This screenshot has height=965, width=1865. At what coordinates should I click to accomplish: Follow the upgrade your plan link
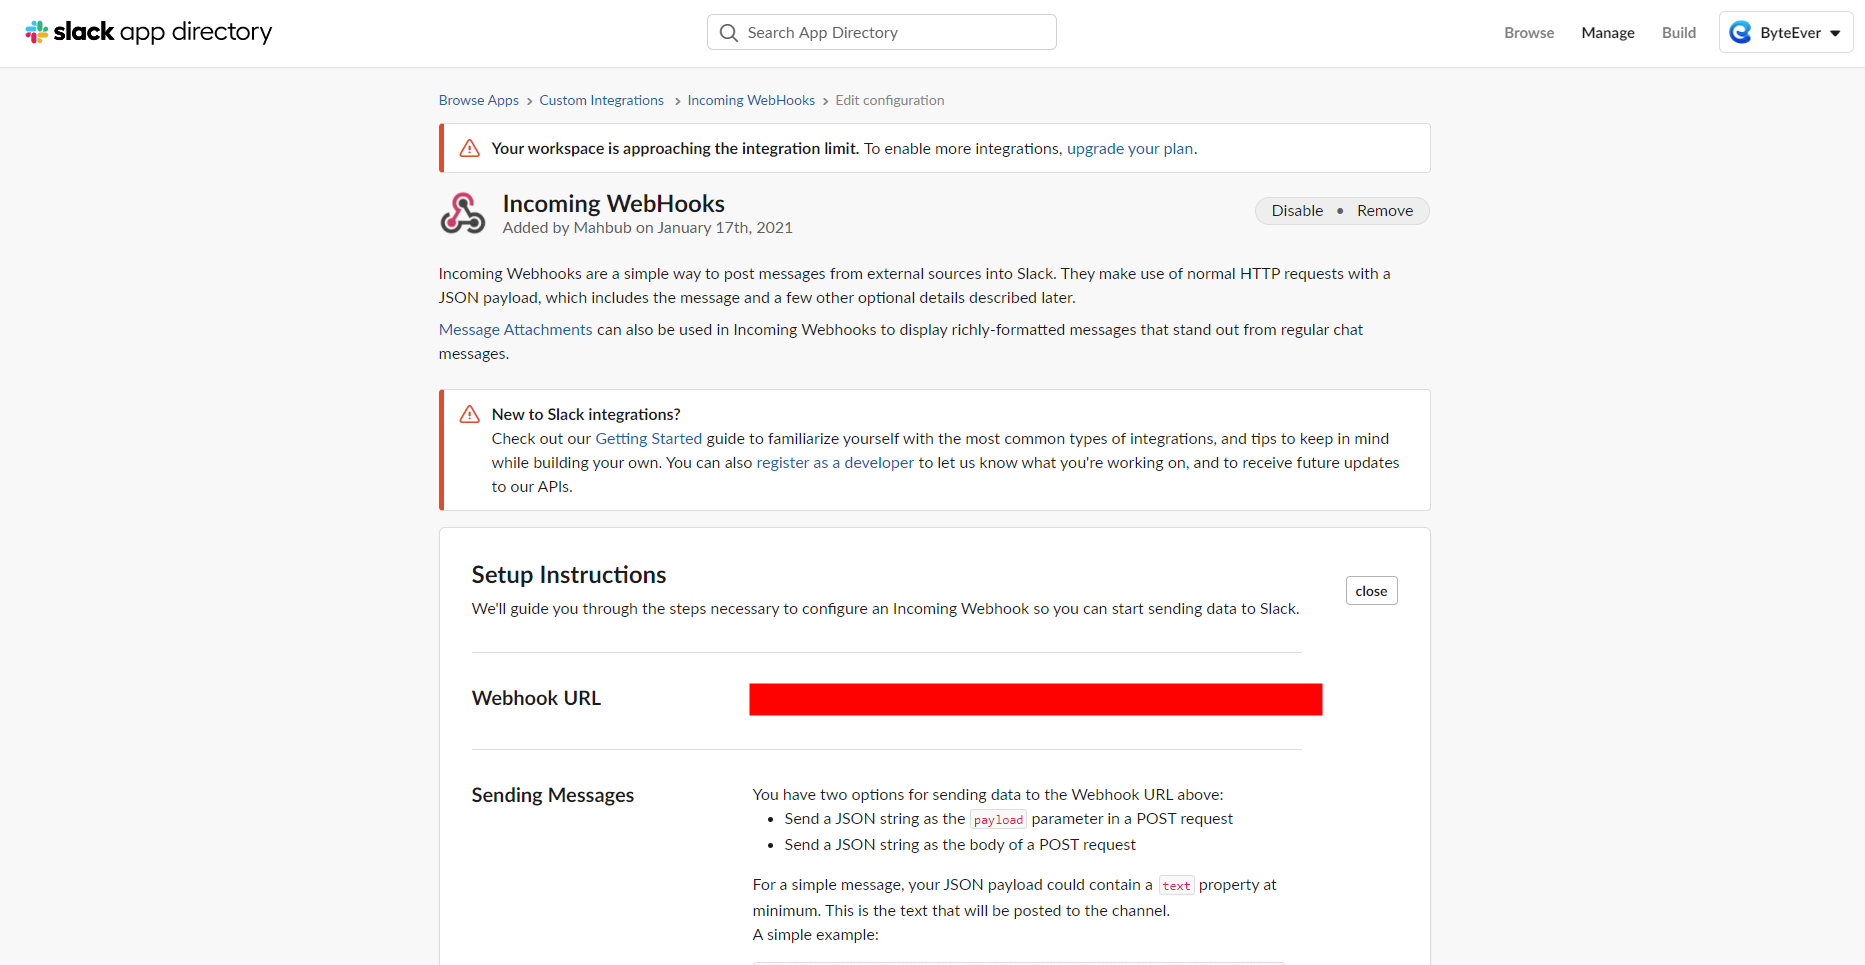[1130, 149]
